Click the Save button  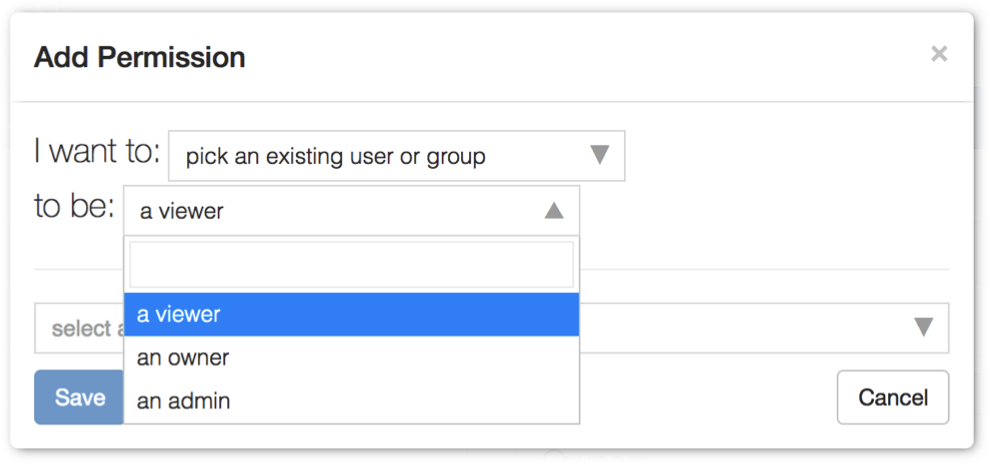(x=79, y=397)
